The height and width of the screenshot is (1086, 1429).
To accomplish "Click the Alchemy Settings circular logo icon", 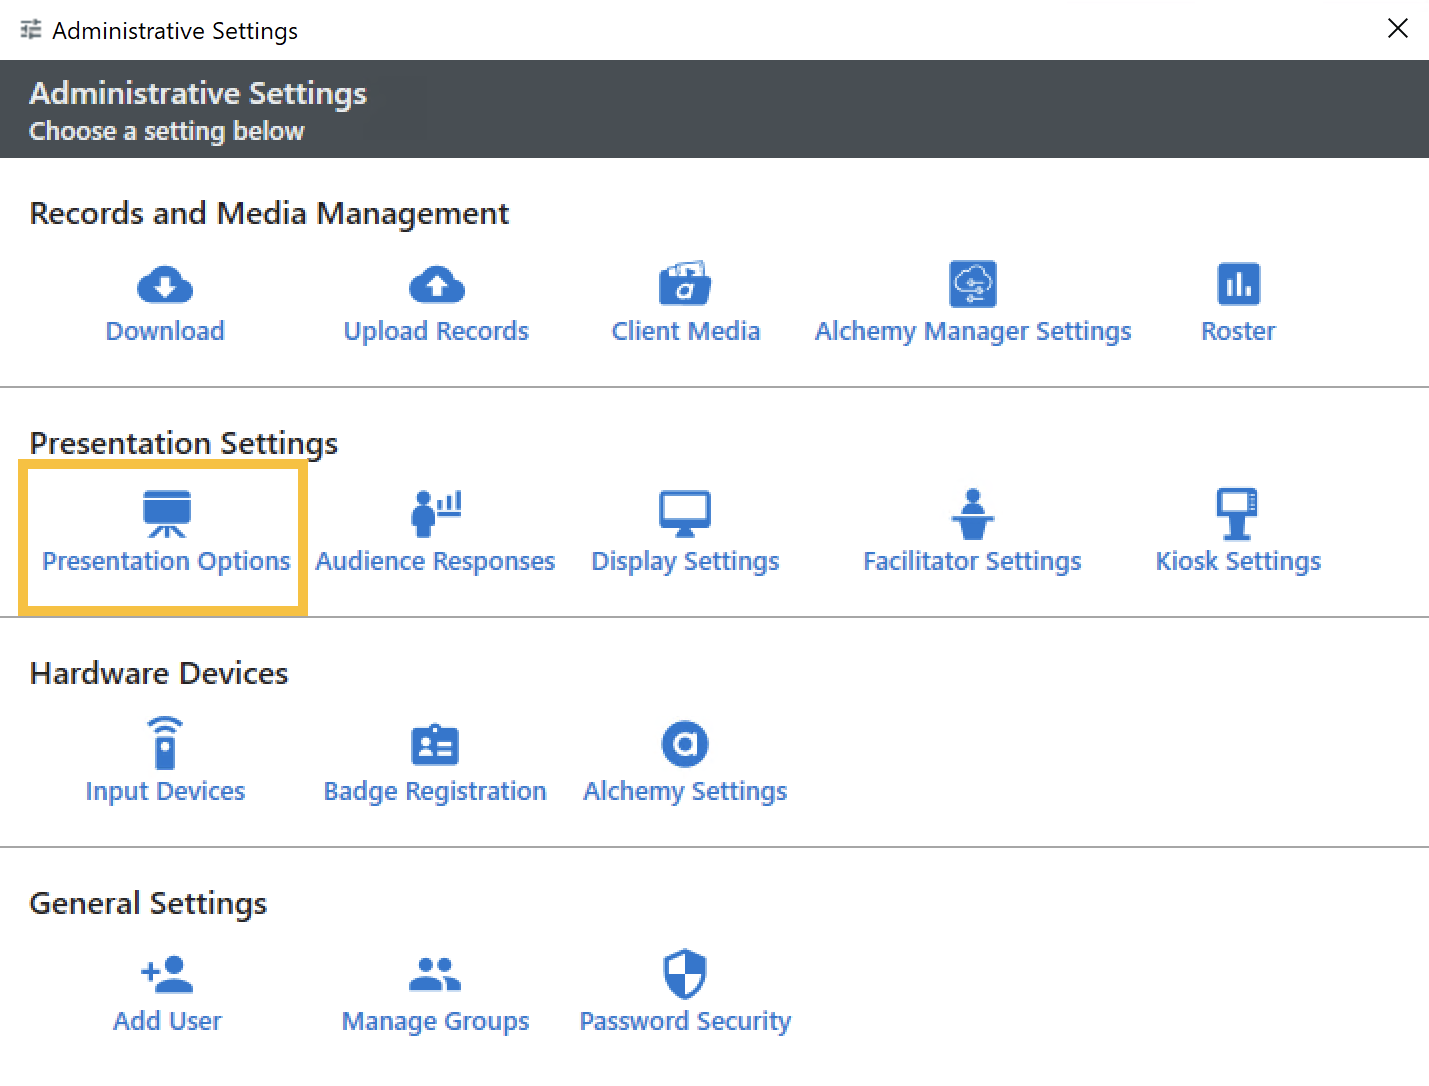I will [x=685, y=744].
